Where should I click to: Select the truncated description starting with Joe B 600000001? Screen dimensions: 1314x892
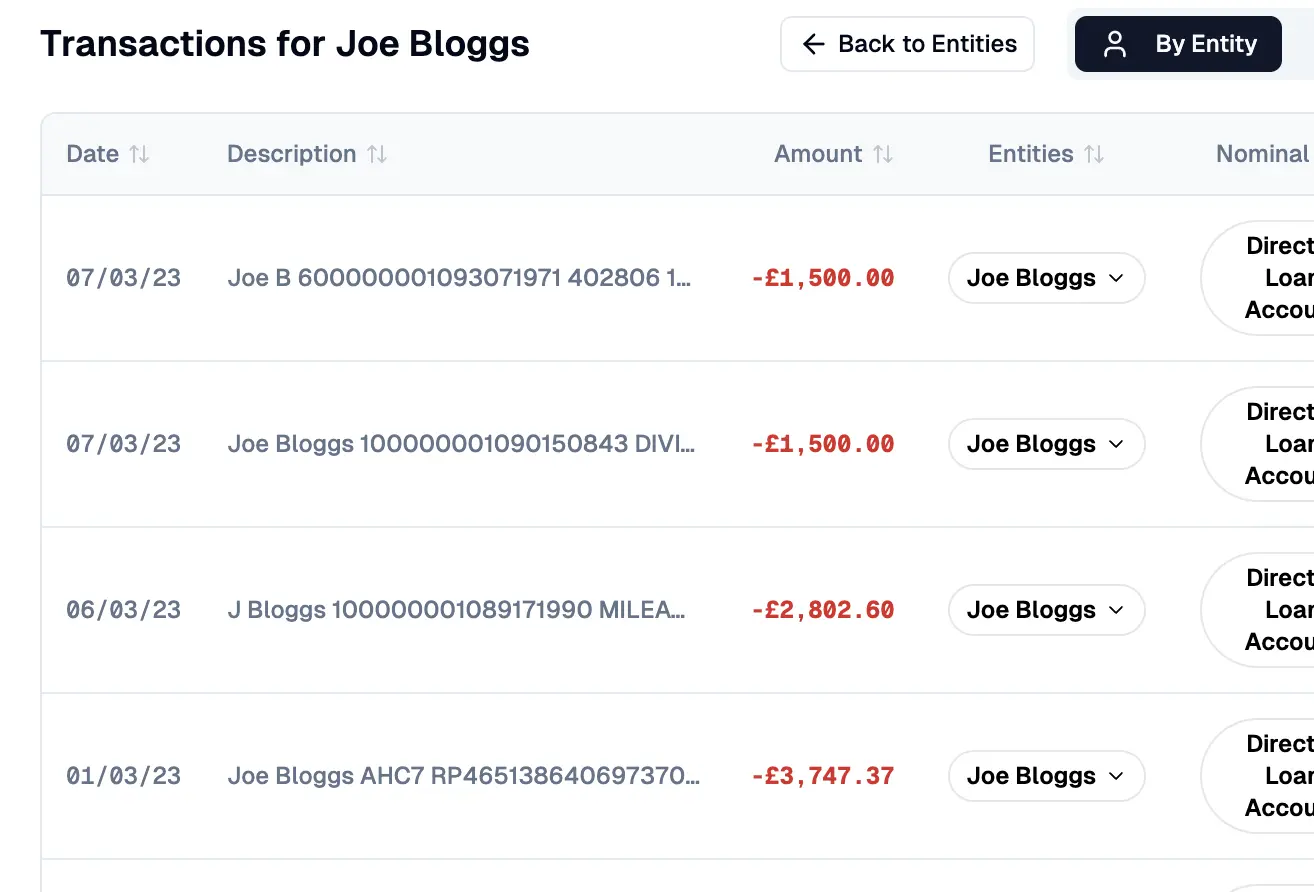click(x=459, y=278)
